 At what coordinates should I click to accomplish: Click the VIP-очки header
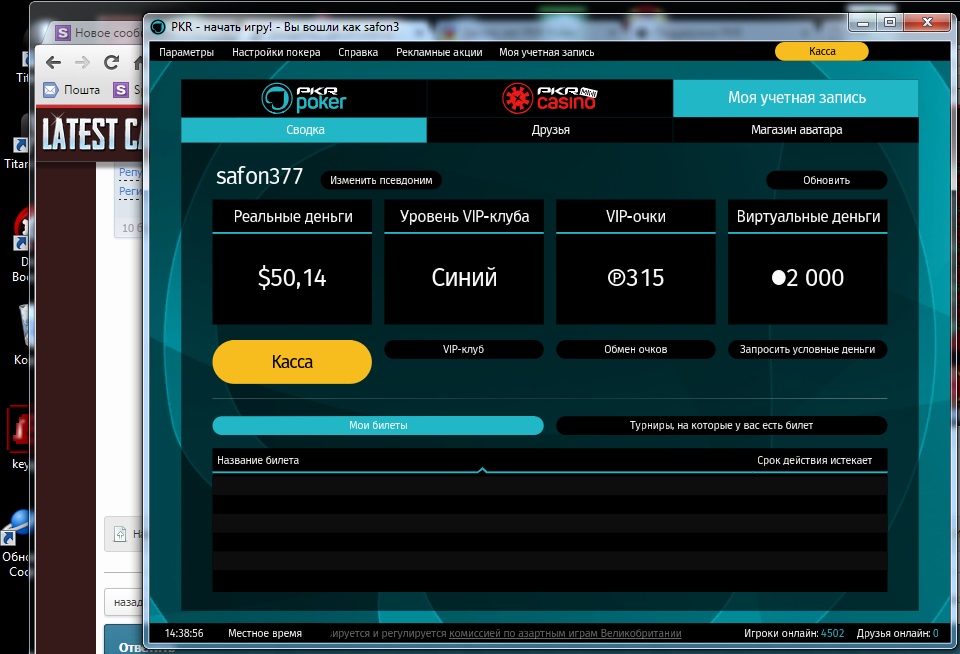636,216
